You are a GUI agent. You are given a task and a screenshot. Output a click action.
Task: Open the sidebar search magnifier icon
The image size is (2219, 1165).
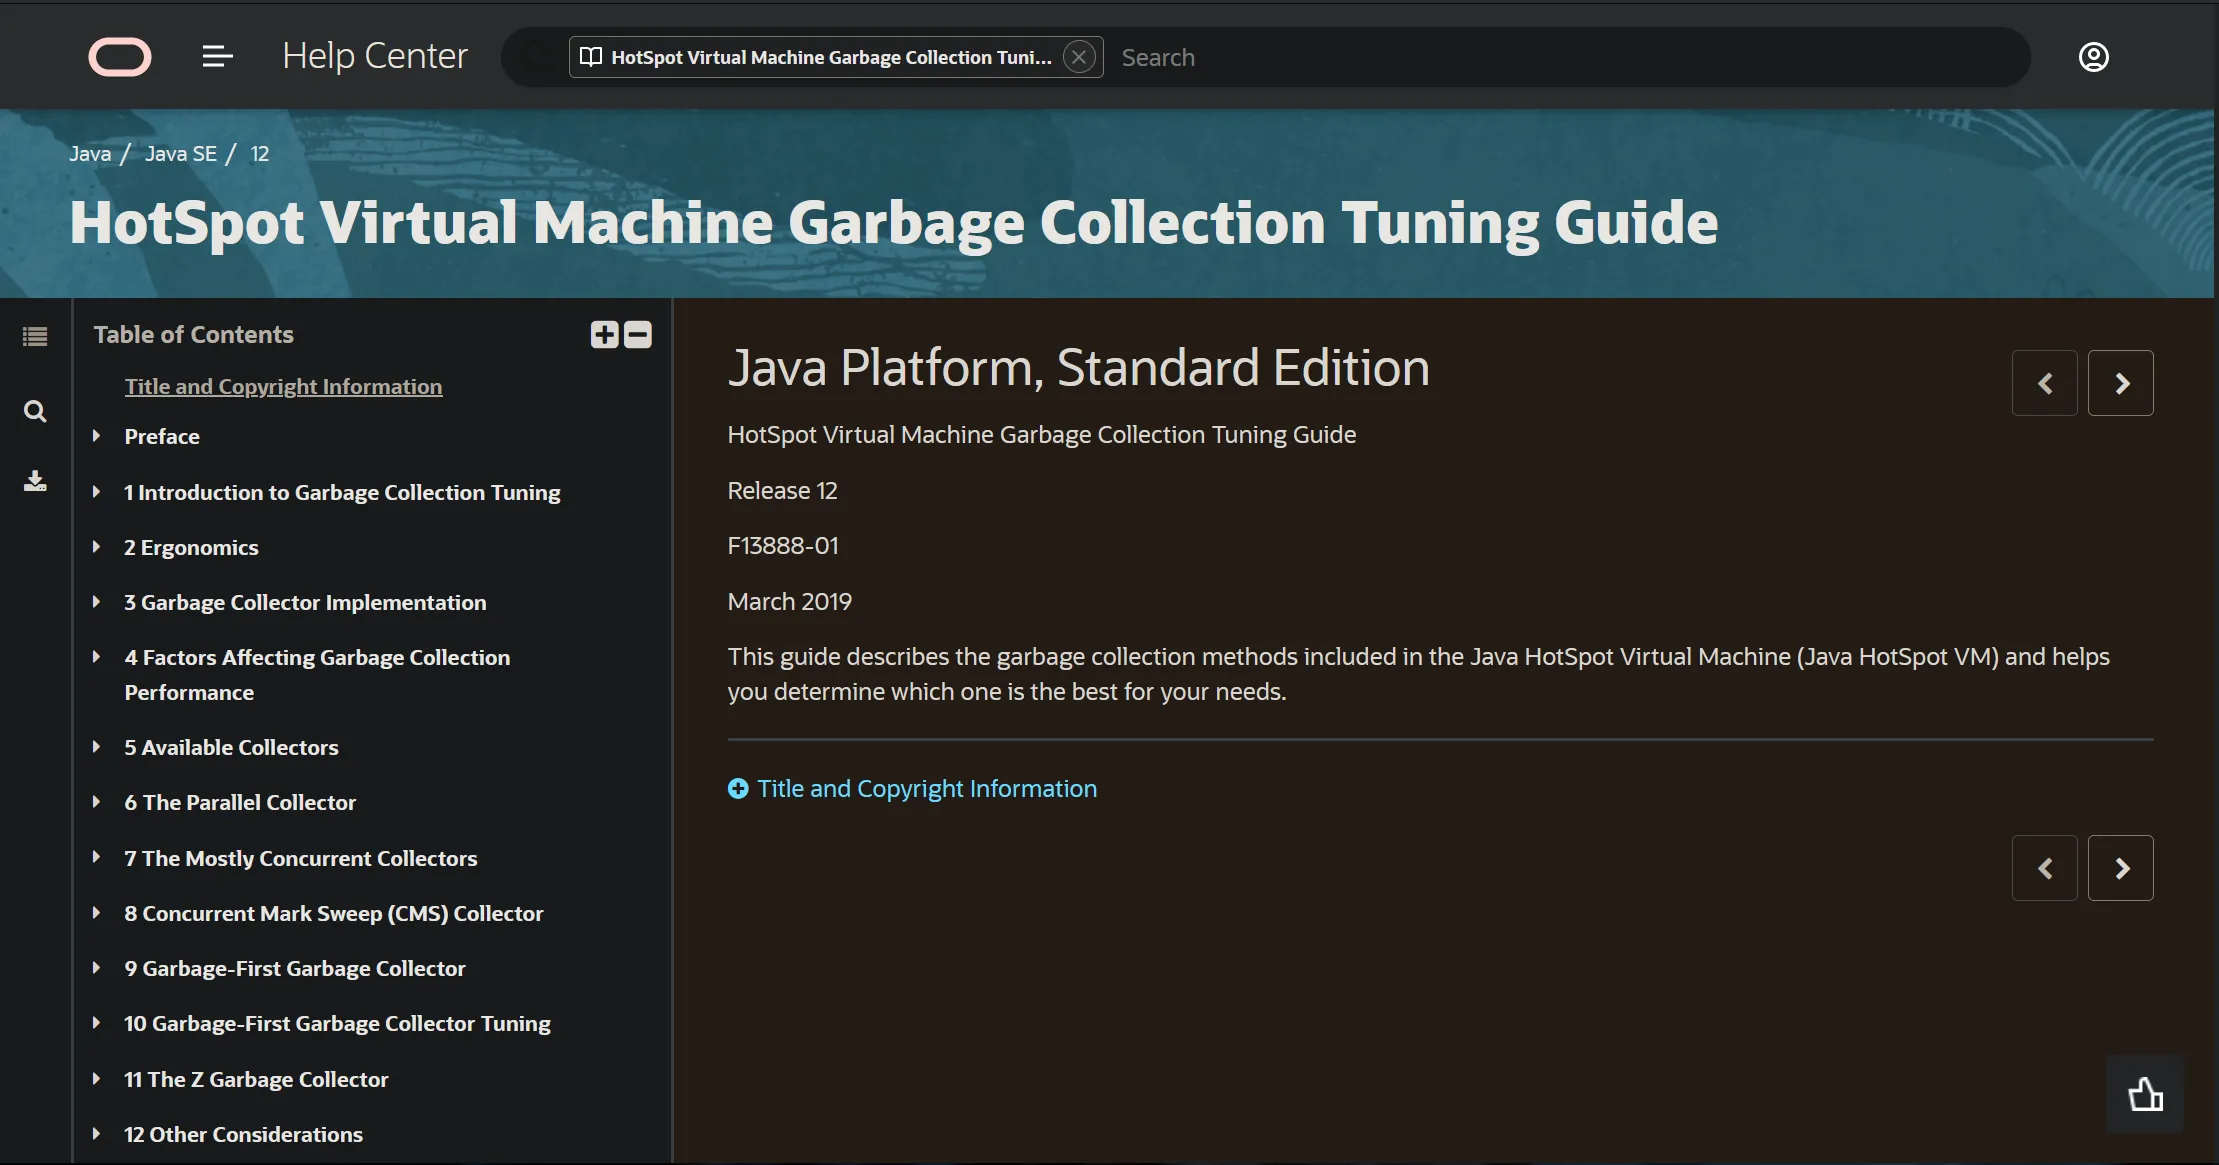click(35, 411)
